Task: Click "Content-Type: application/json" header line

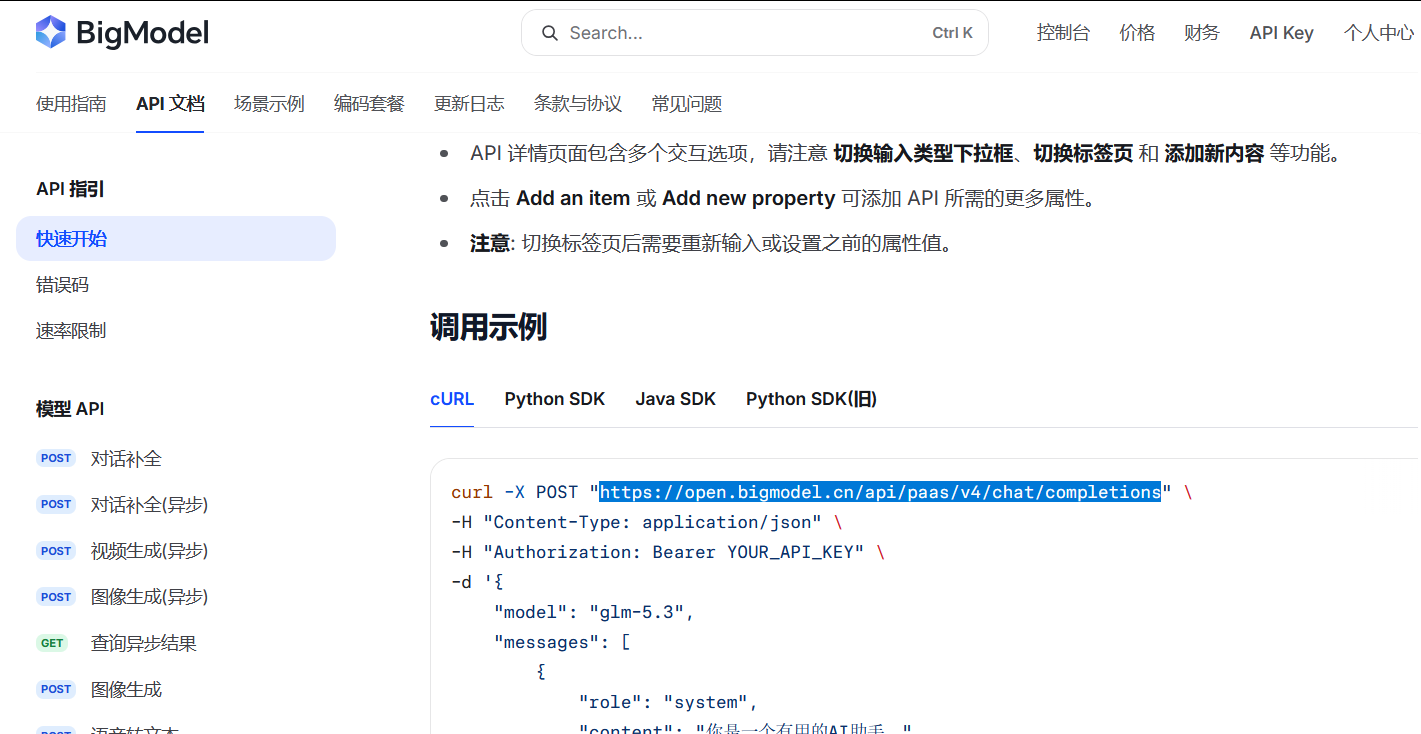Action: pos(647,522)
